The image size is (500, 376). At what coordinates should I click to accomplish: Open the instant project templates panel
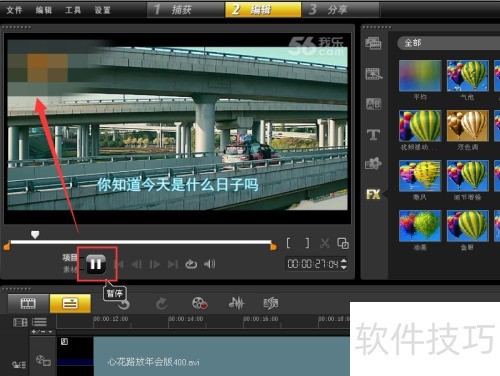coord(373,74)
